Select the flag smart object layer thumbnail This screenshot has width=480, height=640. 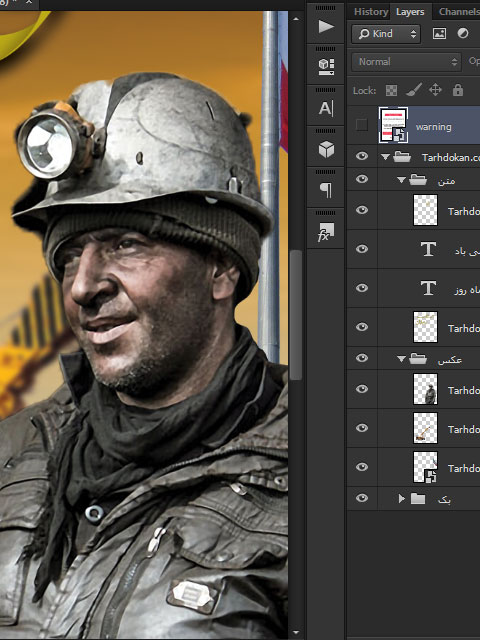pyautogui.click(x=425, y=467)
